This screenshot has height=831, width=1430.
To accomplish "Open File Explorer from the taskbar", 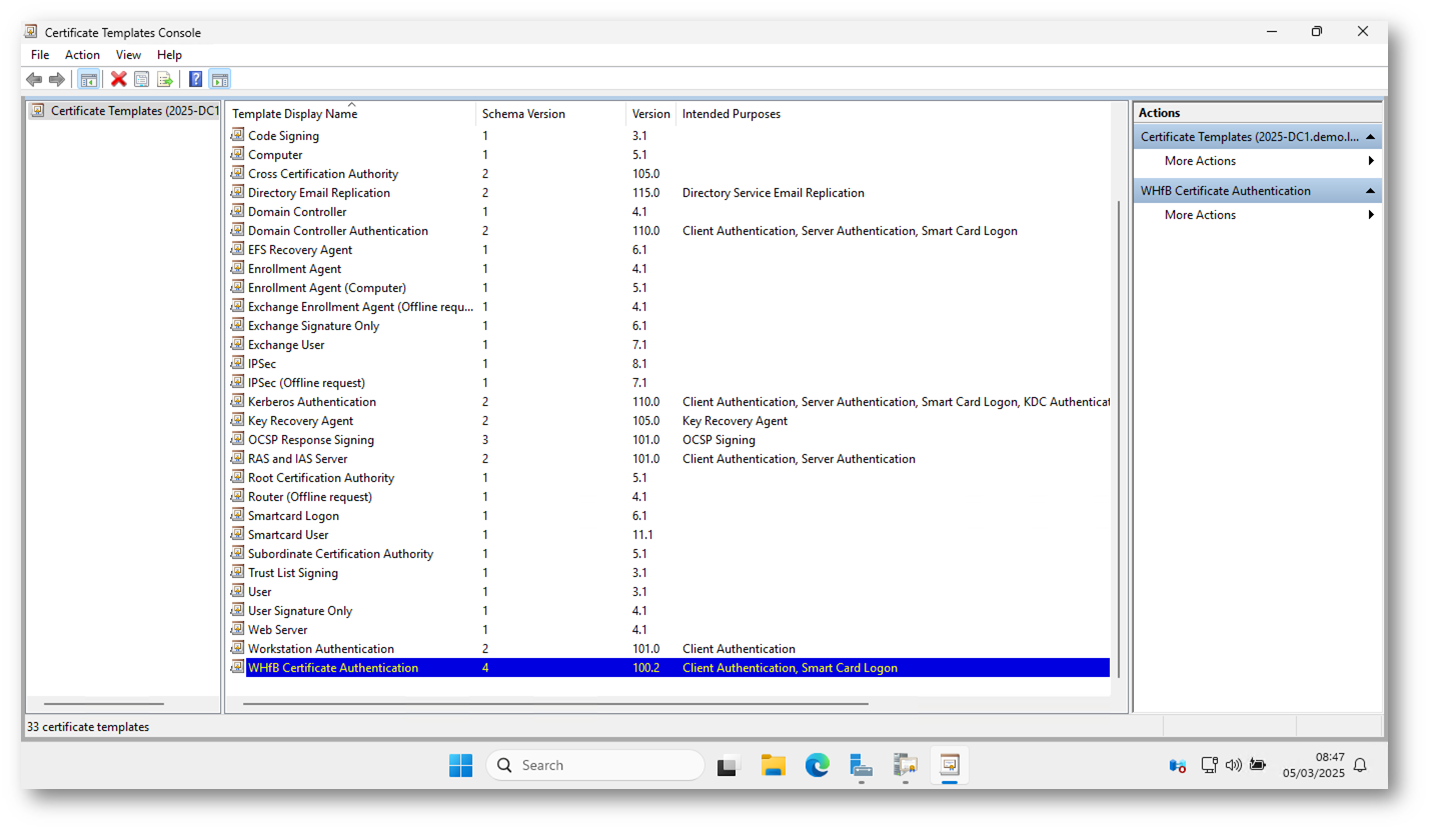I will pyautogui.click(x=773, y=765).
